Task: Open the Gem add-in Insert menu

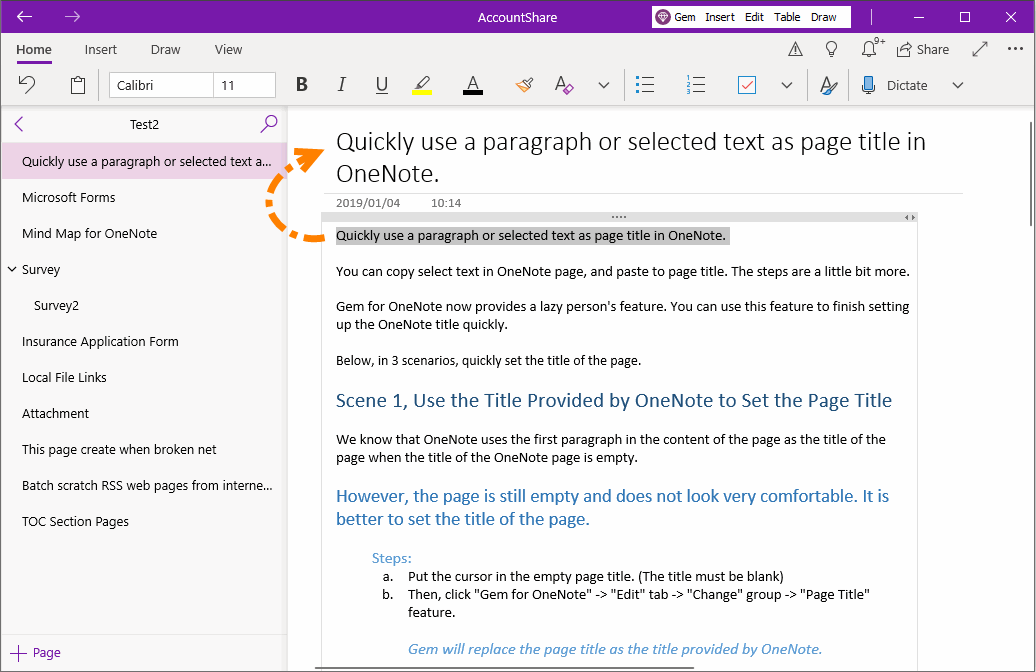Action: pyautogui.click(x=720, y=17)
